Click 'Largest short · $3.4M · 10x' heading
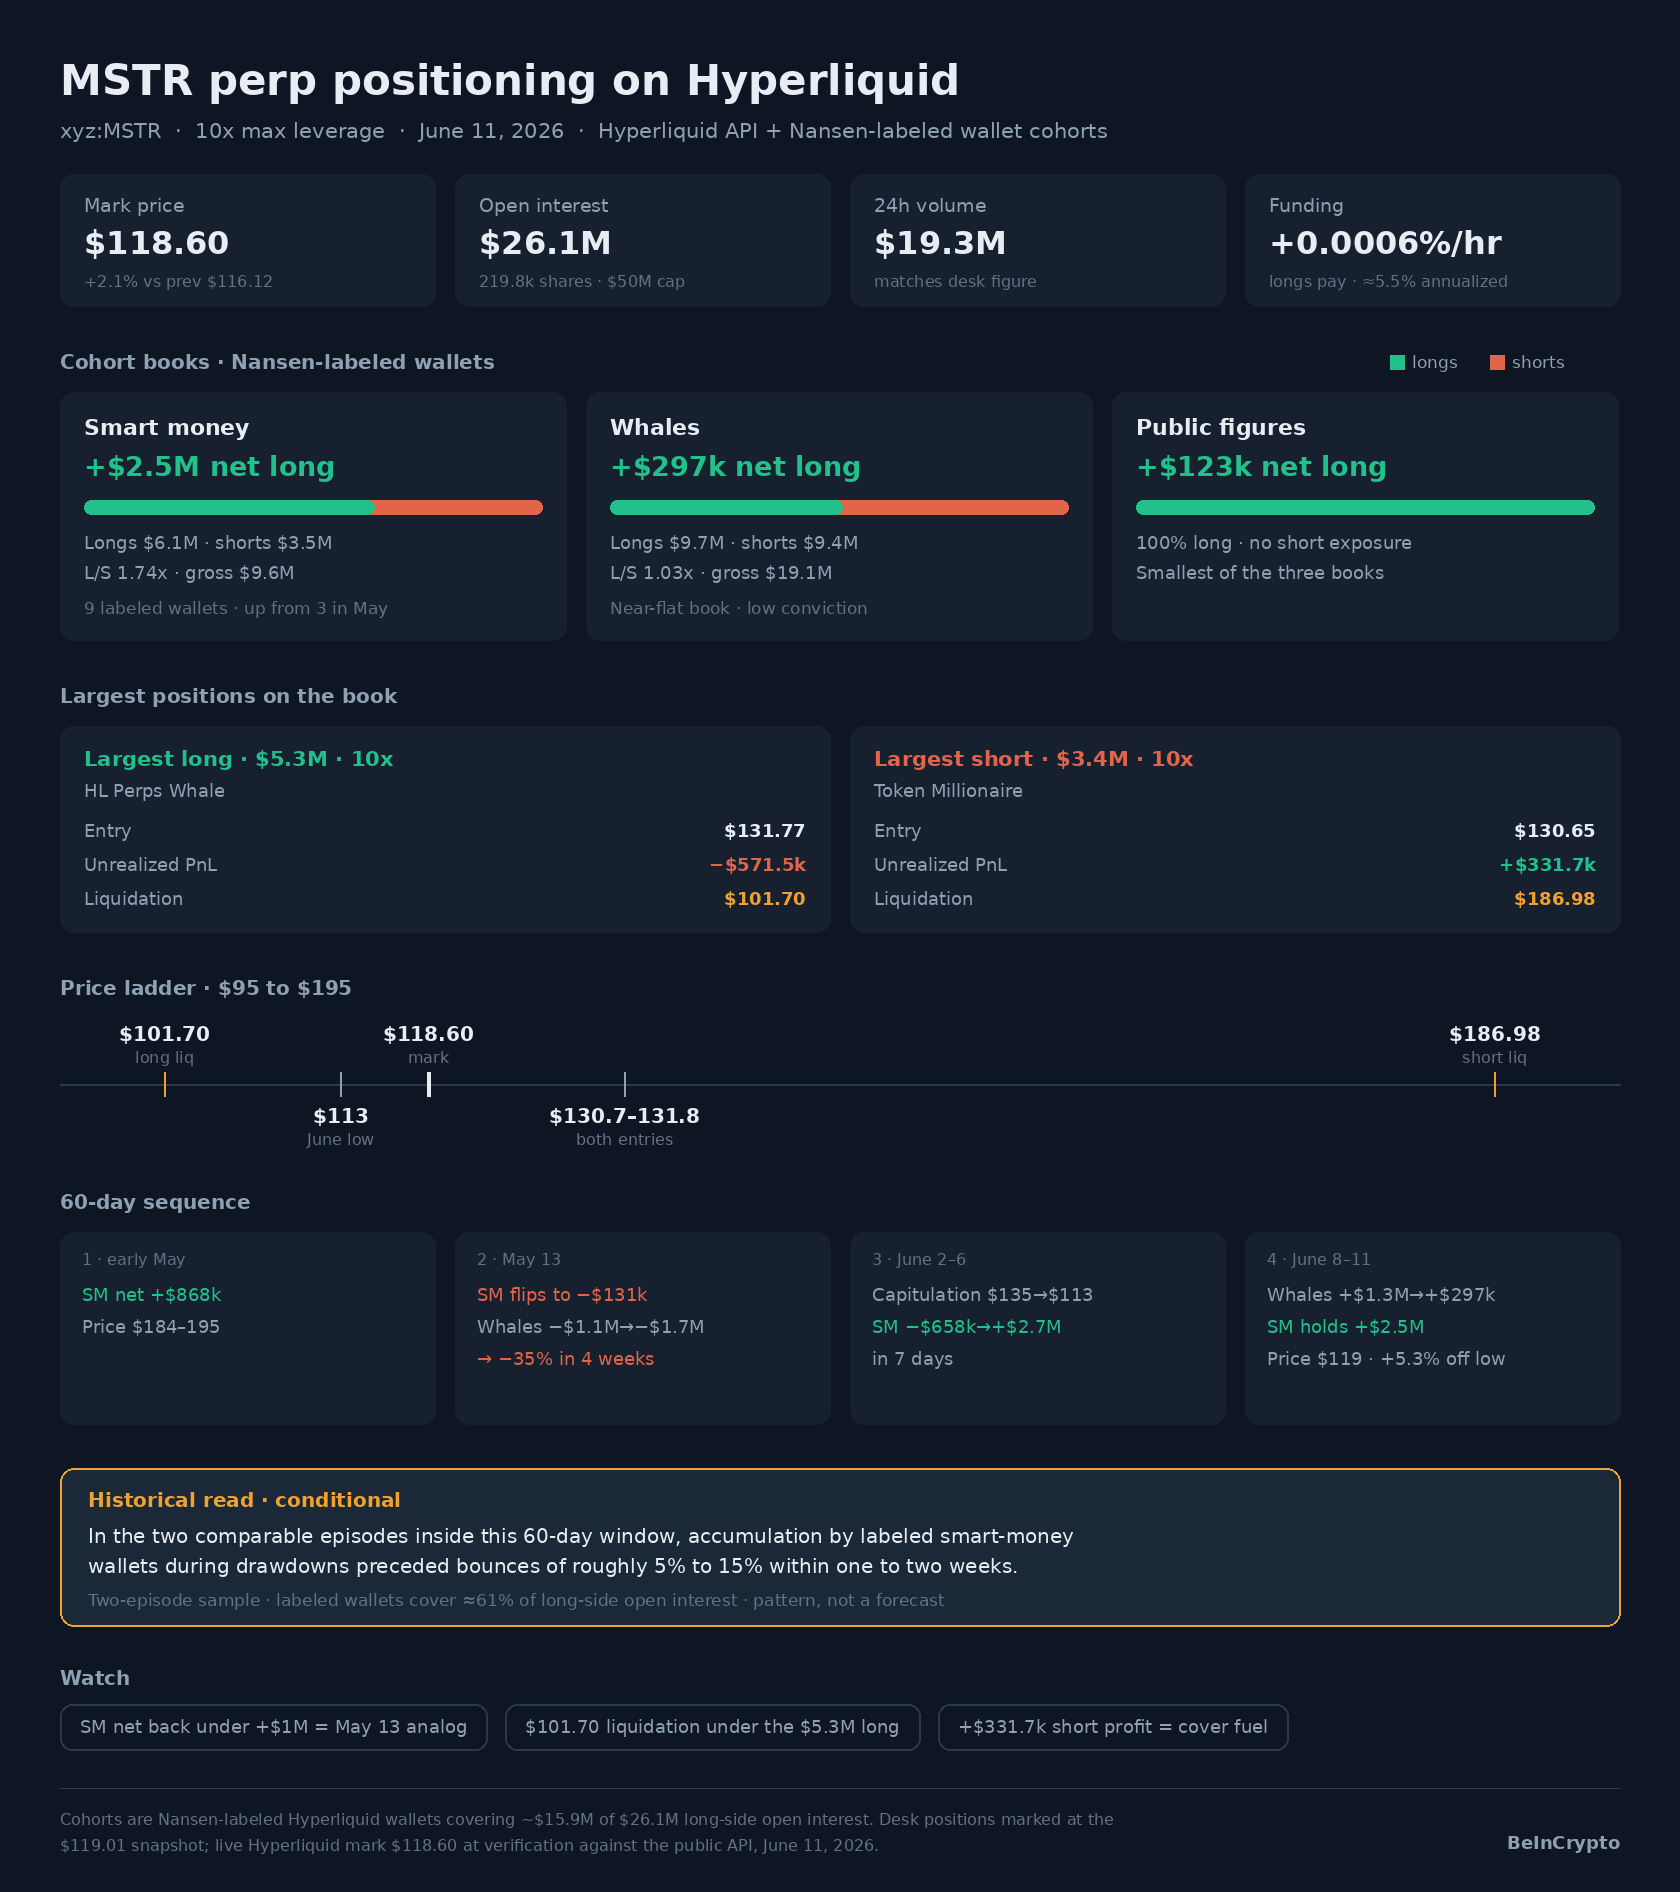 click(1034, 759)
